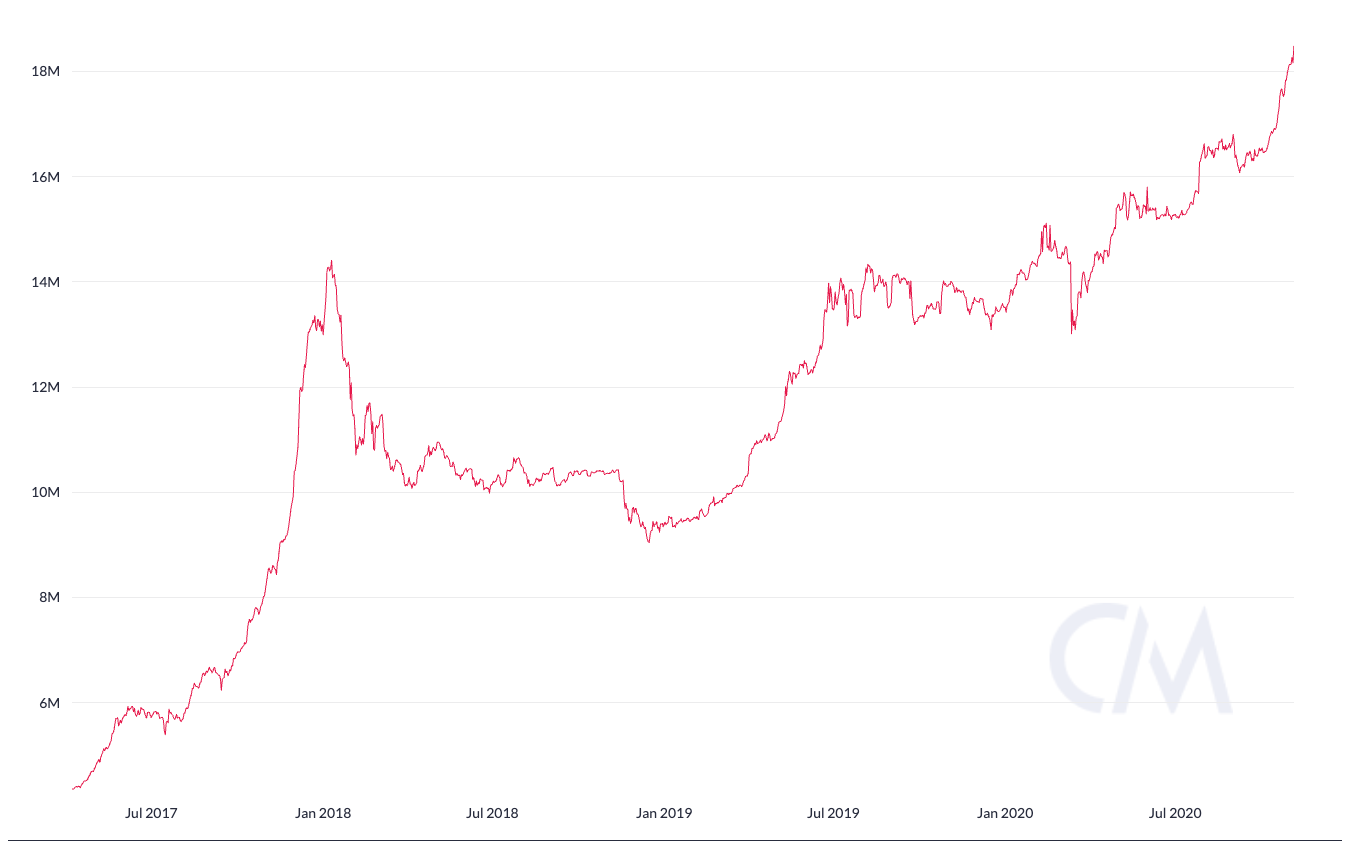This screenshot has height=844, width=1348.
Task: Click the 18M y-axis label
Action: pos(47,72)
